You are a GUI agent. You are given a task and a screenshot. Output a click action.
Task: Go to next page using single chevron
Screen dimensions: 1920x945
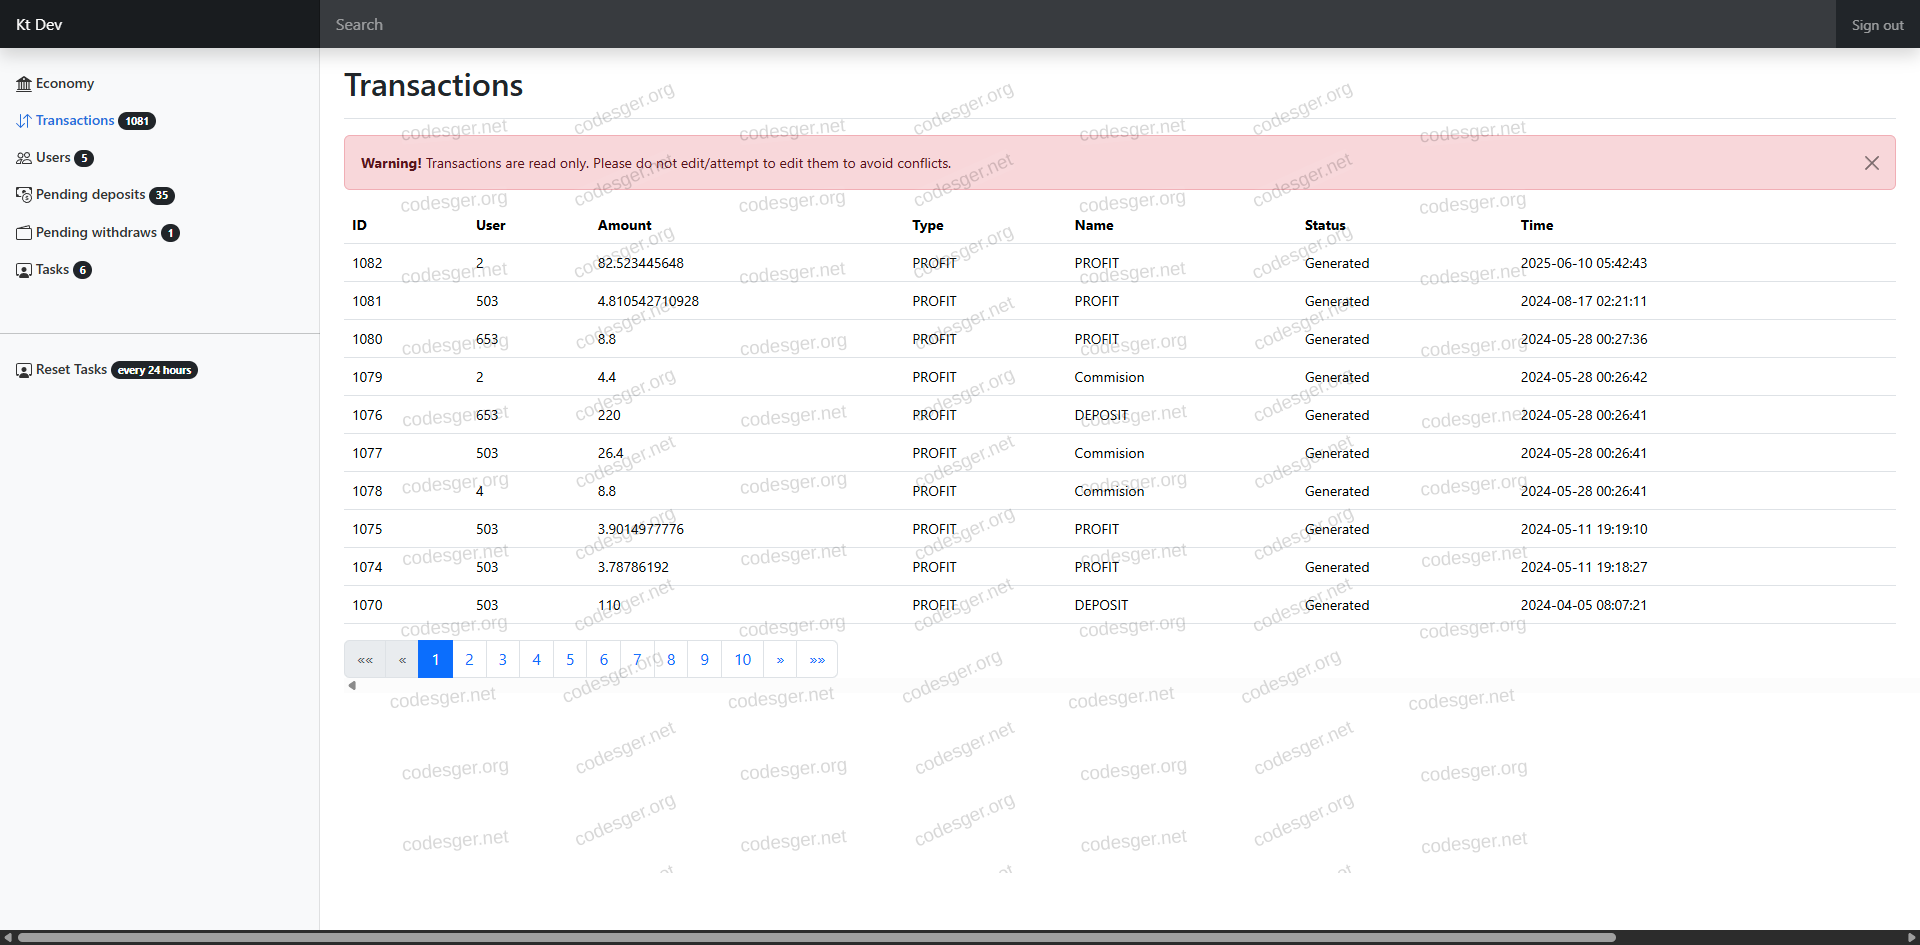pos(780,660)
